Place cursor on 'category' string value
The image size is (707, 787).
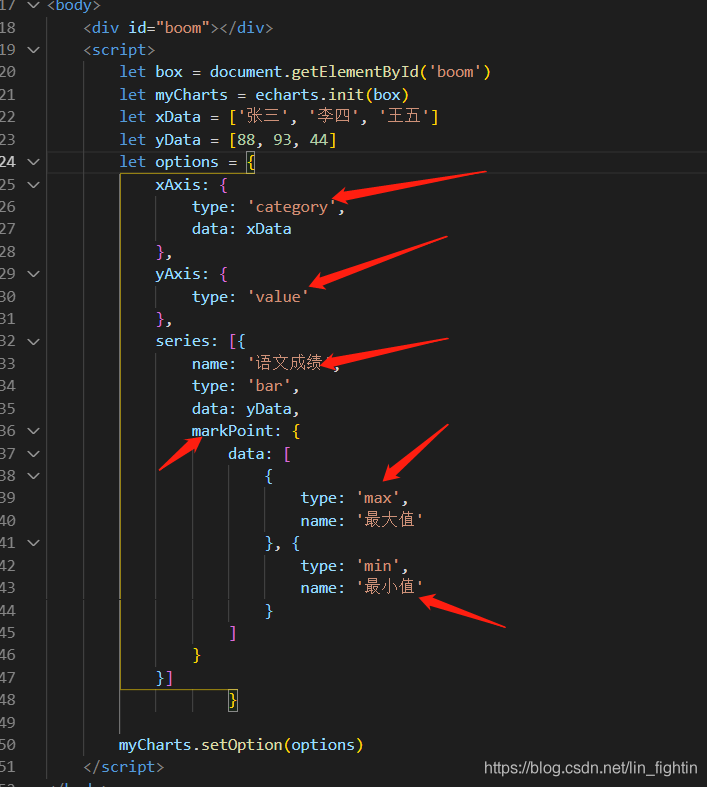click(x=292, y=207)
